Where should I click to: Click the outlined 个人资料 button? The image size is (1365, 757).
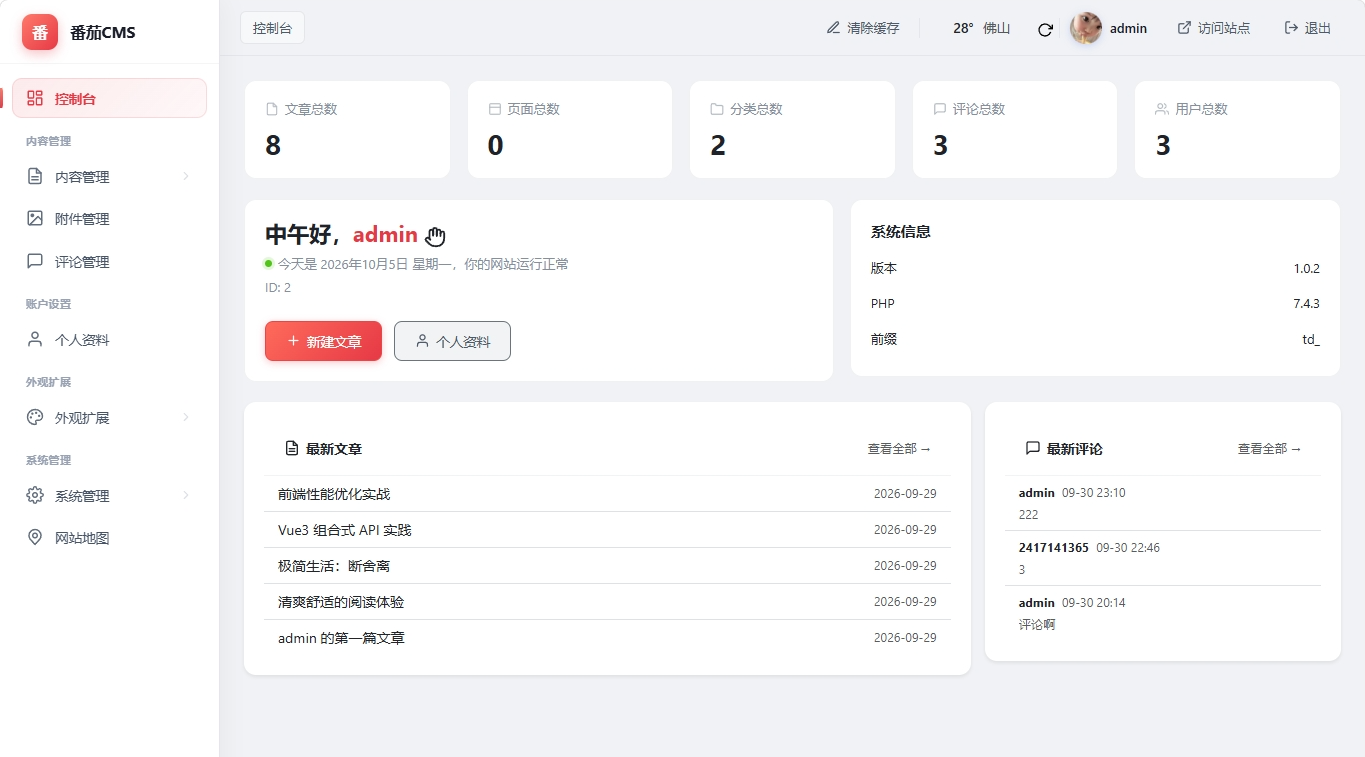point(452,341)
